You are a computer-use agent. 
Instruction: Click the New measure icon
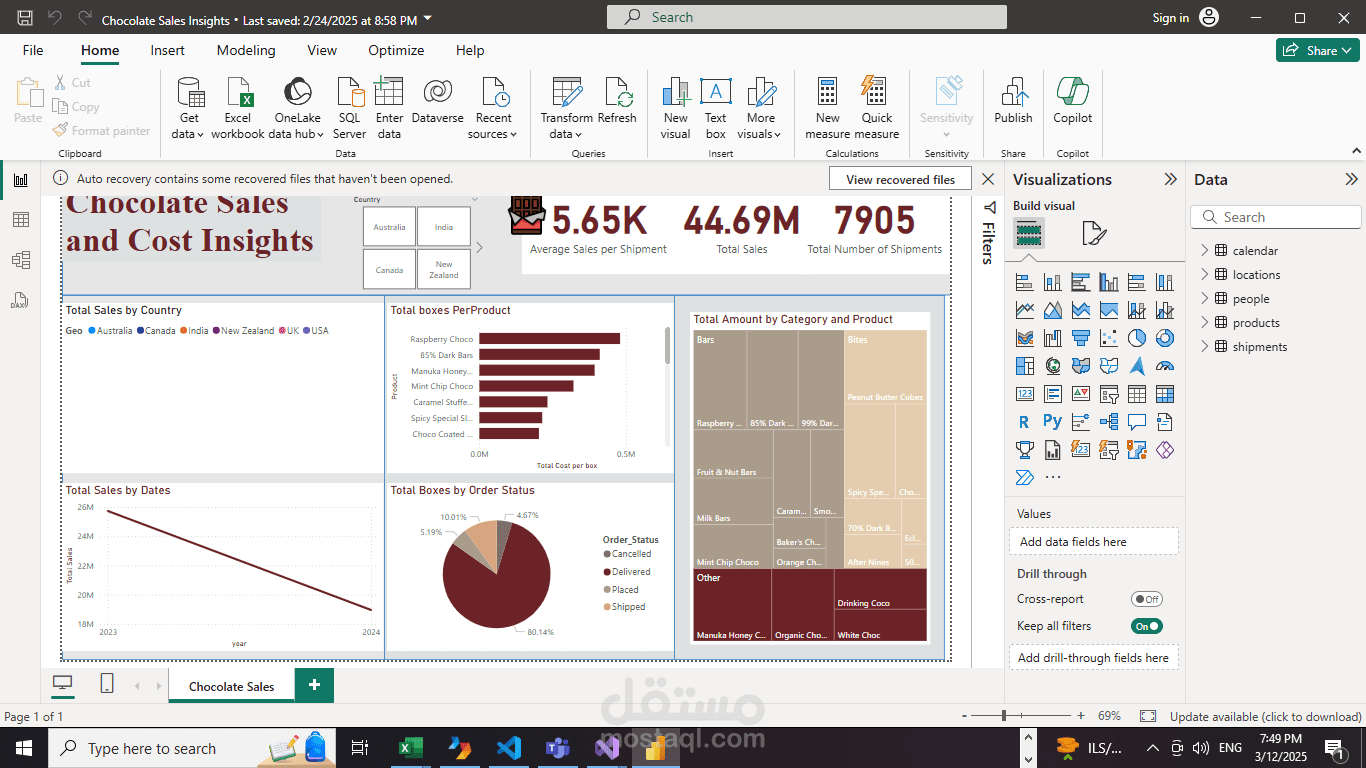tap(828, 92)
